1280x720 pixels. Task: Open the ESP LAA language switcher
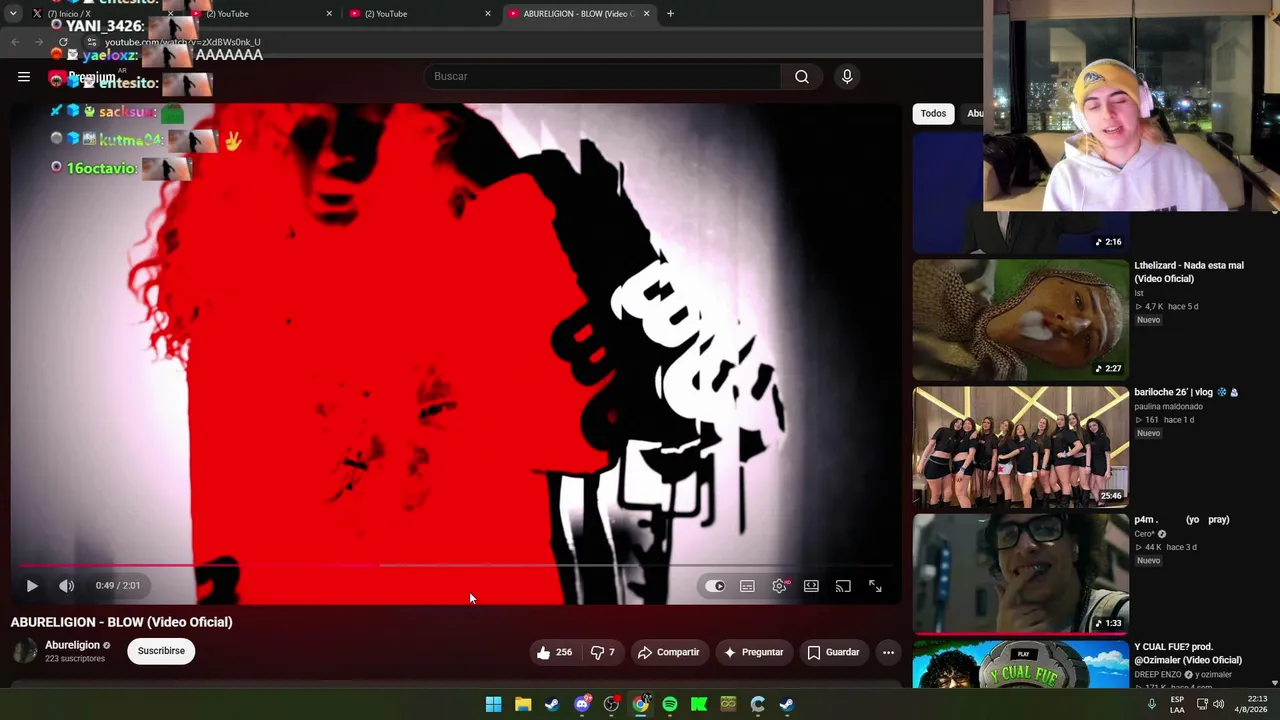click(x=1177, y=704)
